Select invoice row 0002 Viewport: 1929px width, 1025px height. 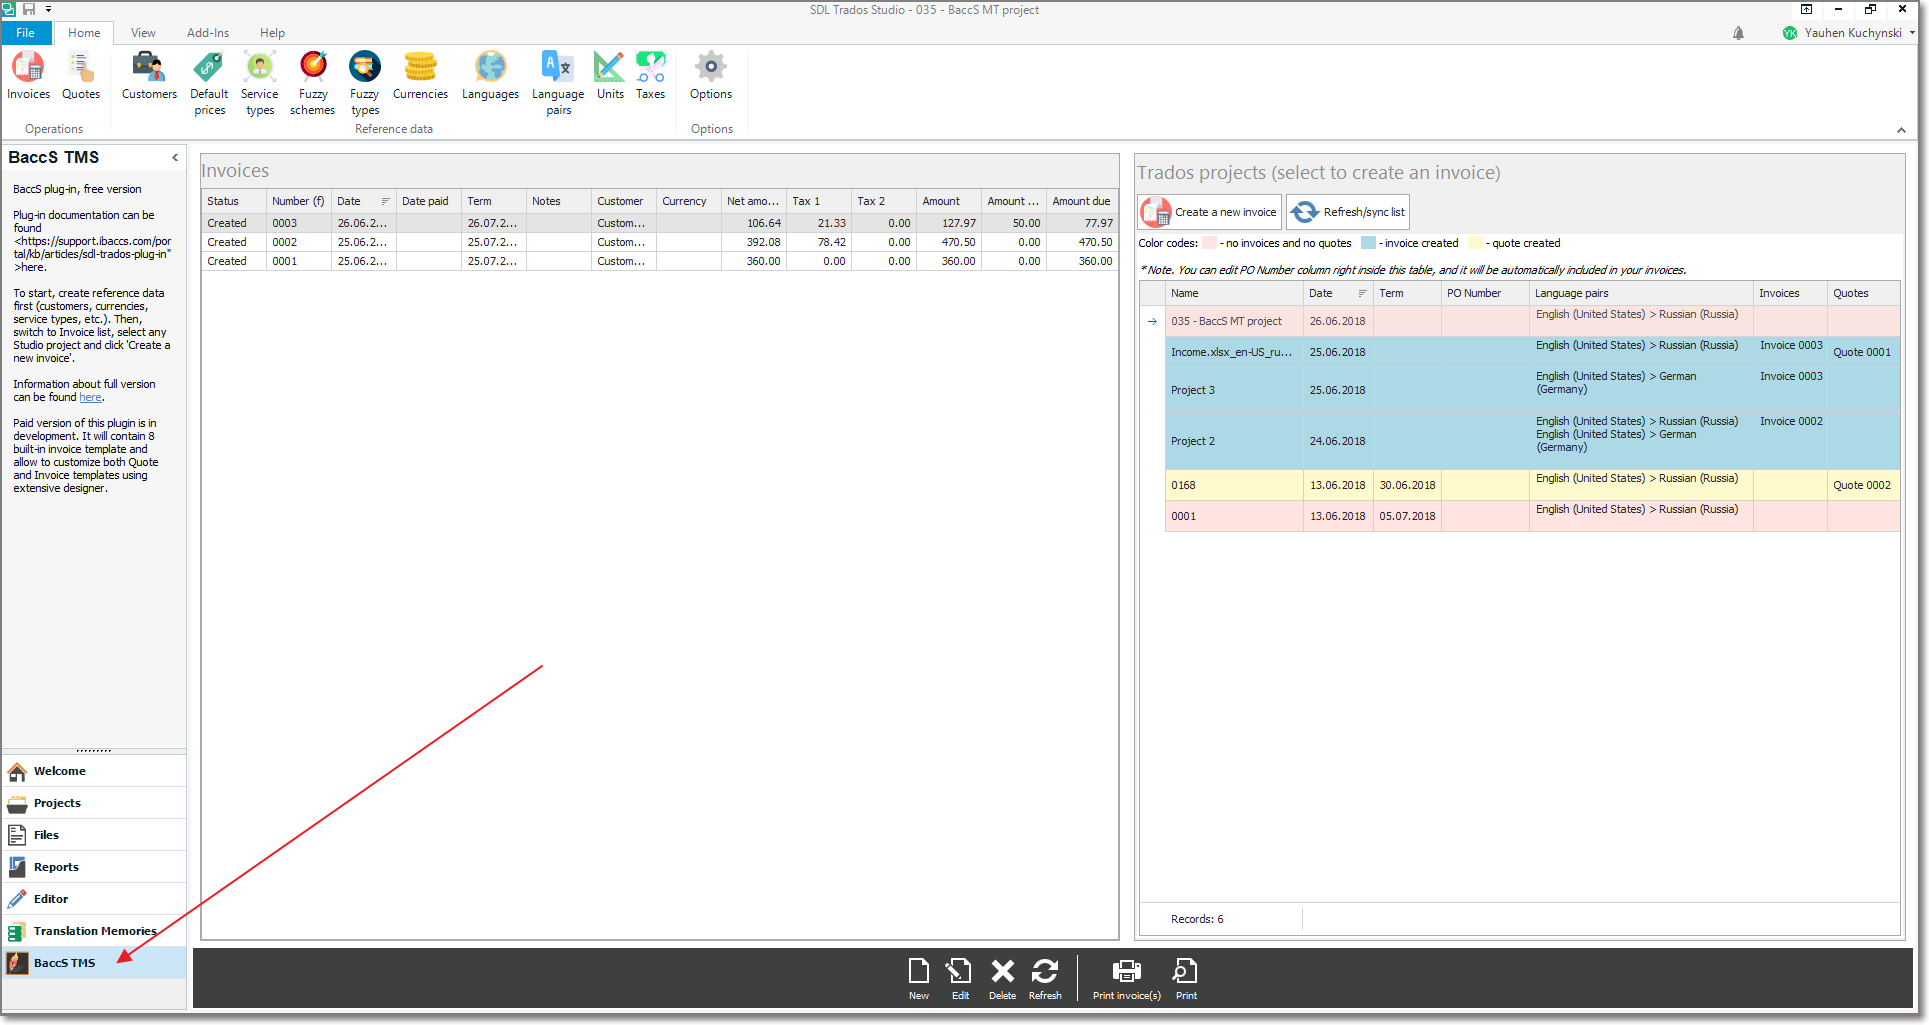[x=660, y=242]
